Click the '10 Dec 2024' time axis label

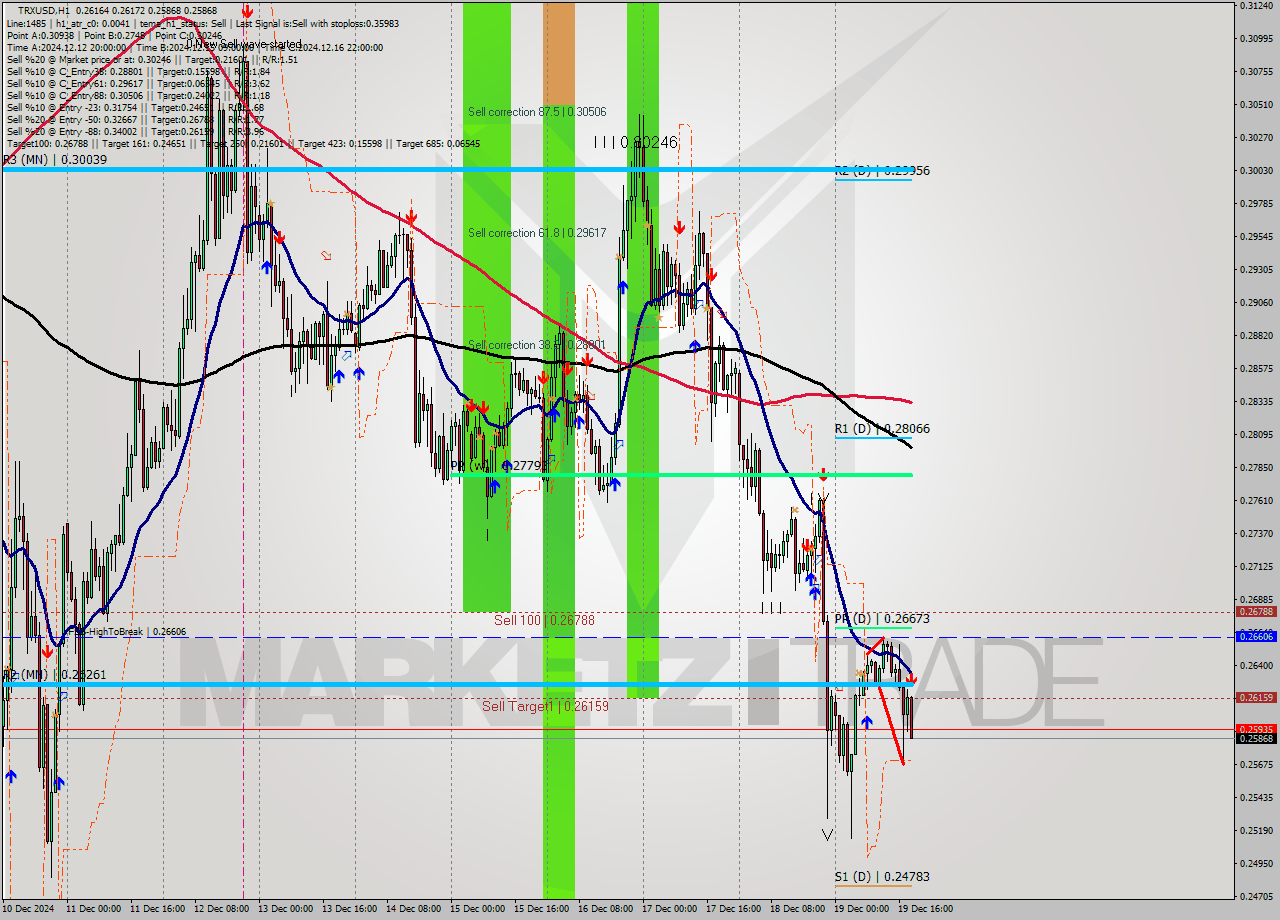point(30,909)
